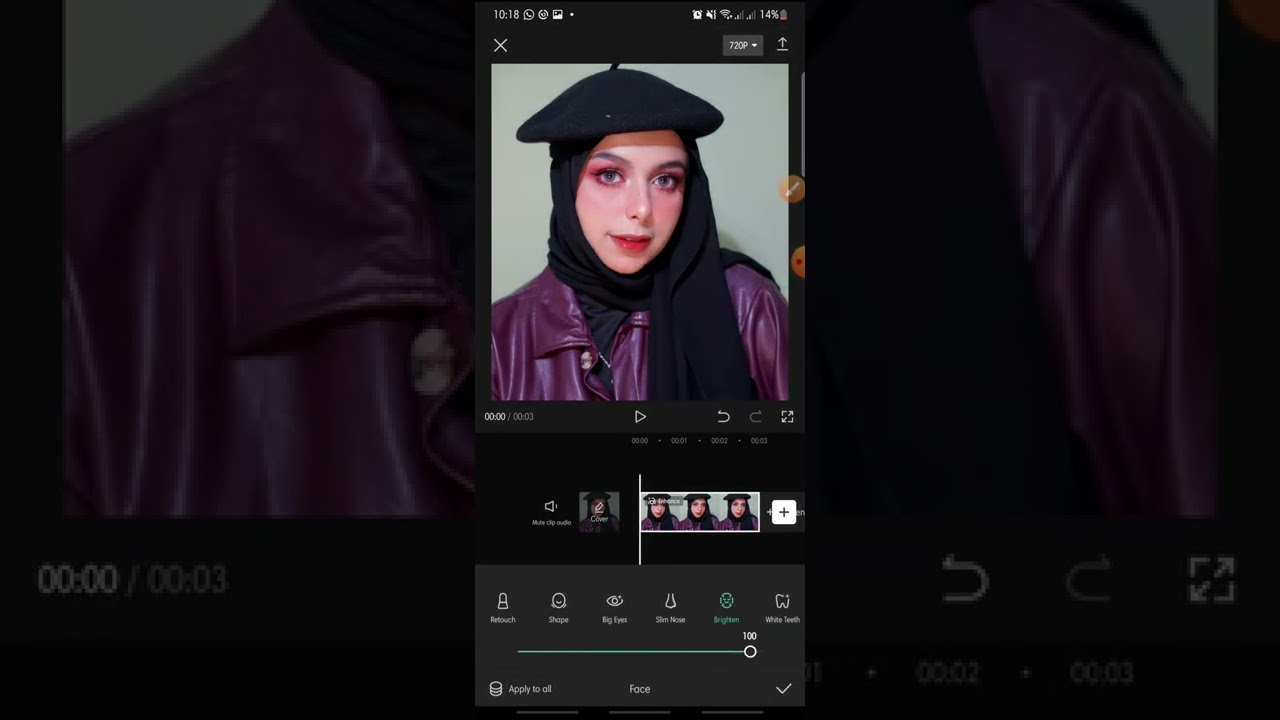The height and width of the screenshot is (720, 1280).
Task: Play the video preview
Action: point(640,417)
